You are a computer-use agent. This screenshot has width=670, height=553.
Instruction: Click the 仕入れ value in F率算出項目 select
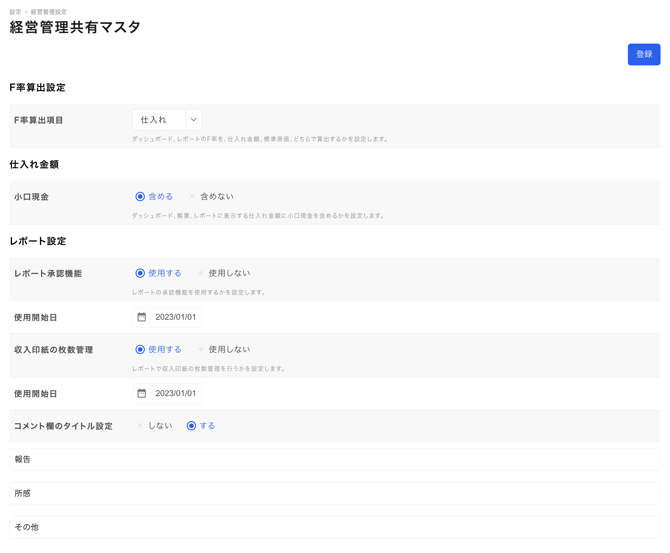pos(158,120)
